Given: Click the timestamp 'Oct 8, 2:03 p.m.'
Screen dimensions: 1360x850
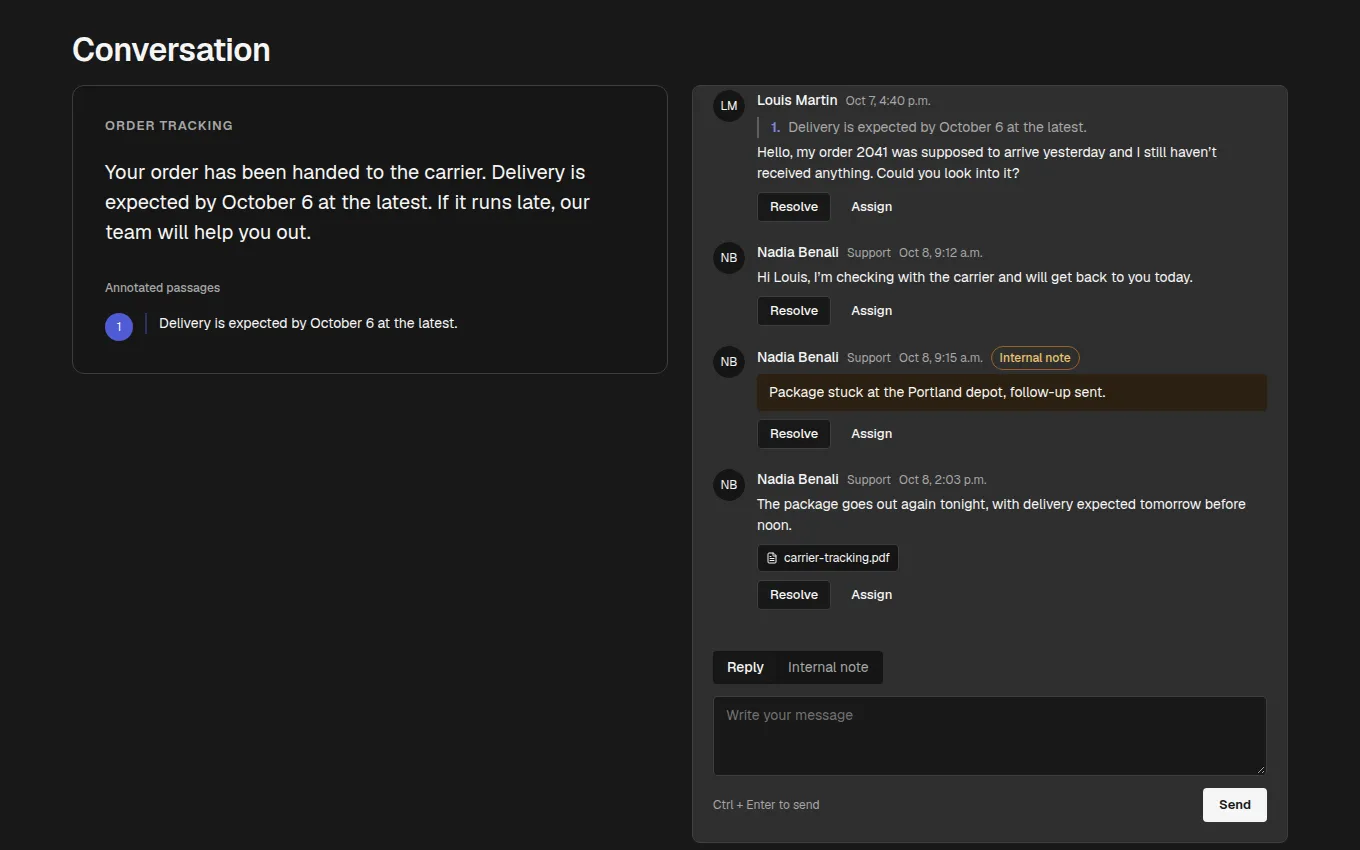Looking at the screenshot, I should (943, 480).
